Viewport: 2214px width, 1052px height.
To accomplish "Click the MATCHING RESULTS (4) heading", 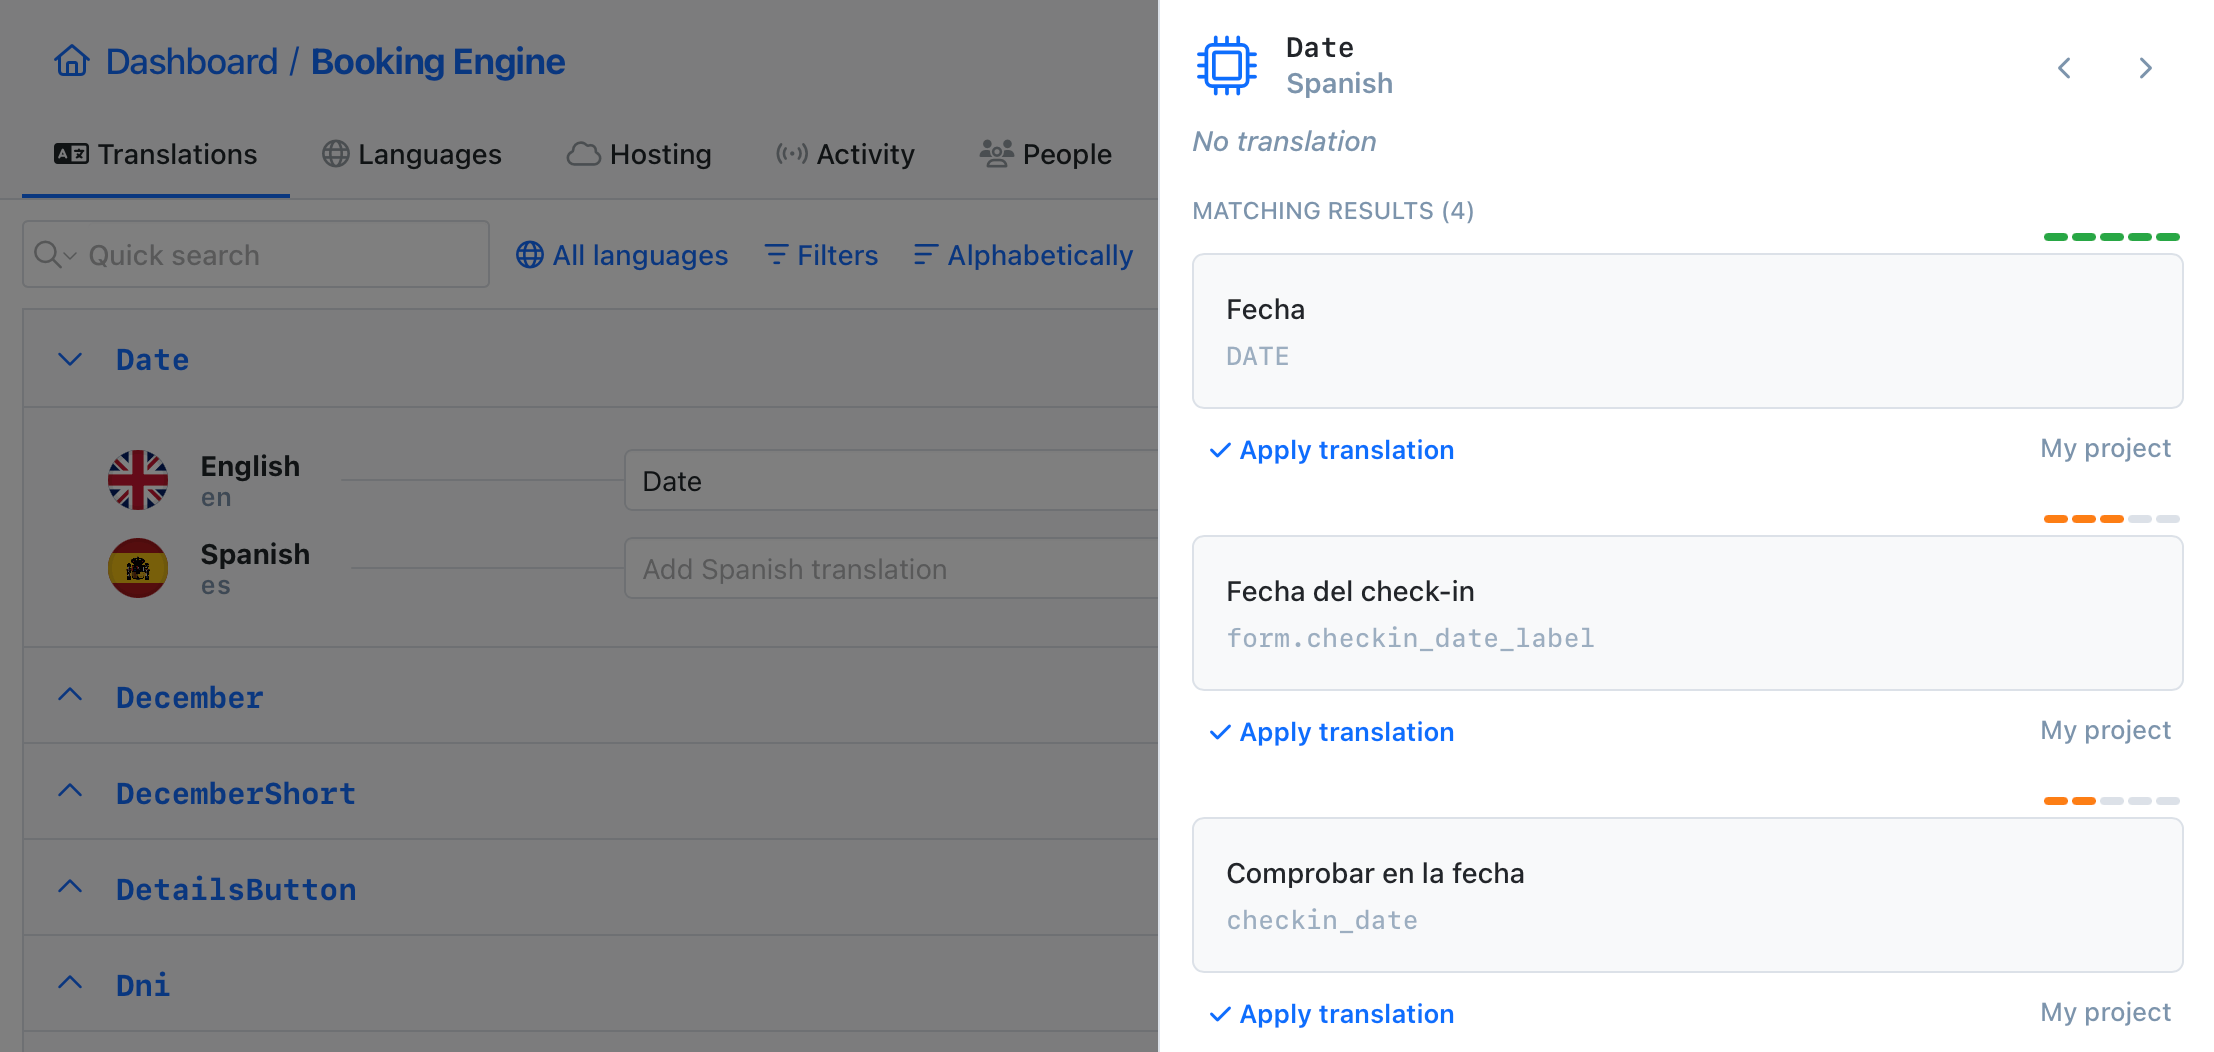I will click(x=1333, y=211).
